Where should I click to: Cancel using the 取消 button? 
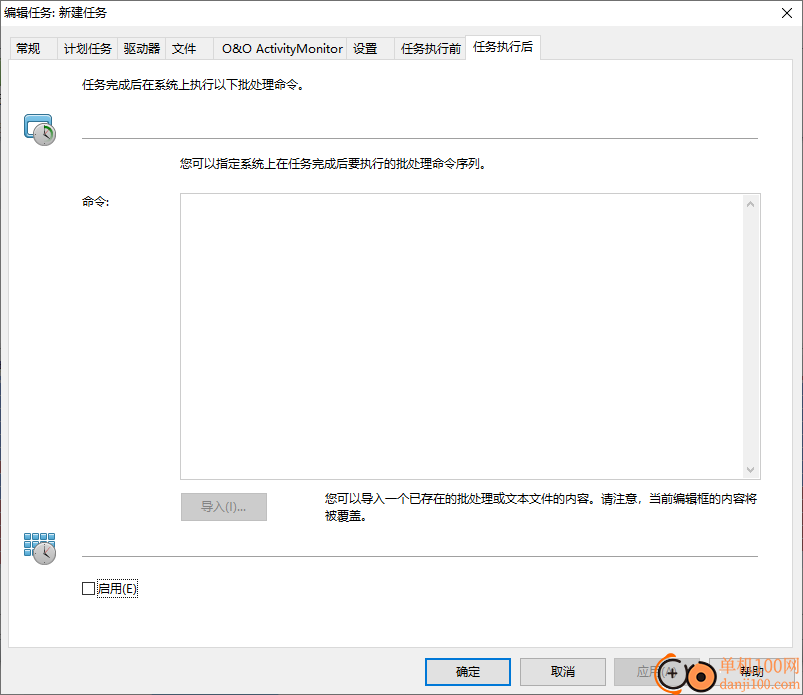[563, 671]
